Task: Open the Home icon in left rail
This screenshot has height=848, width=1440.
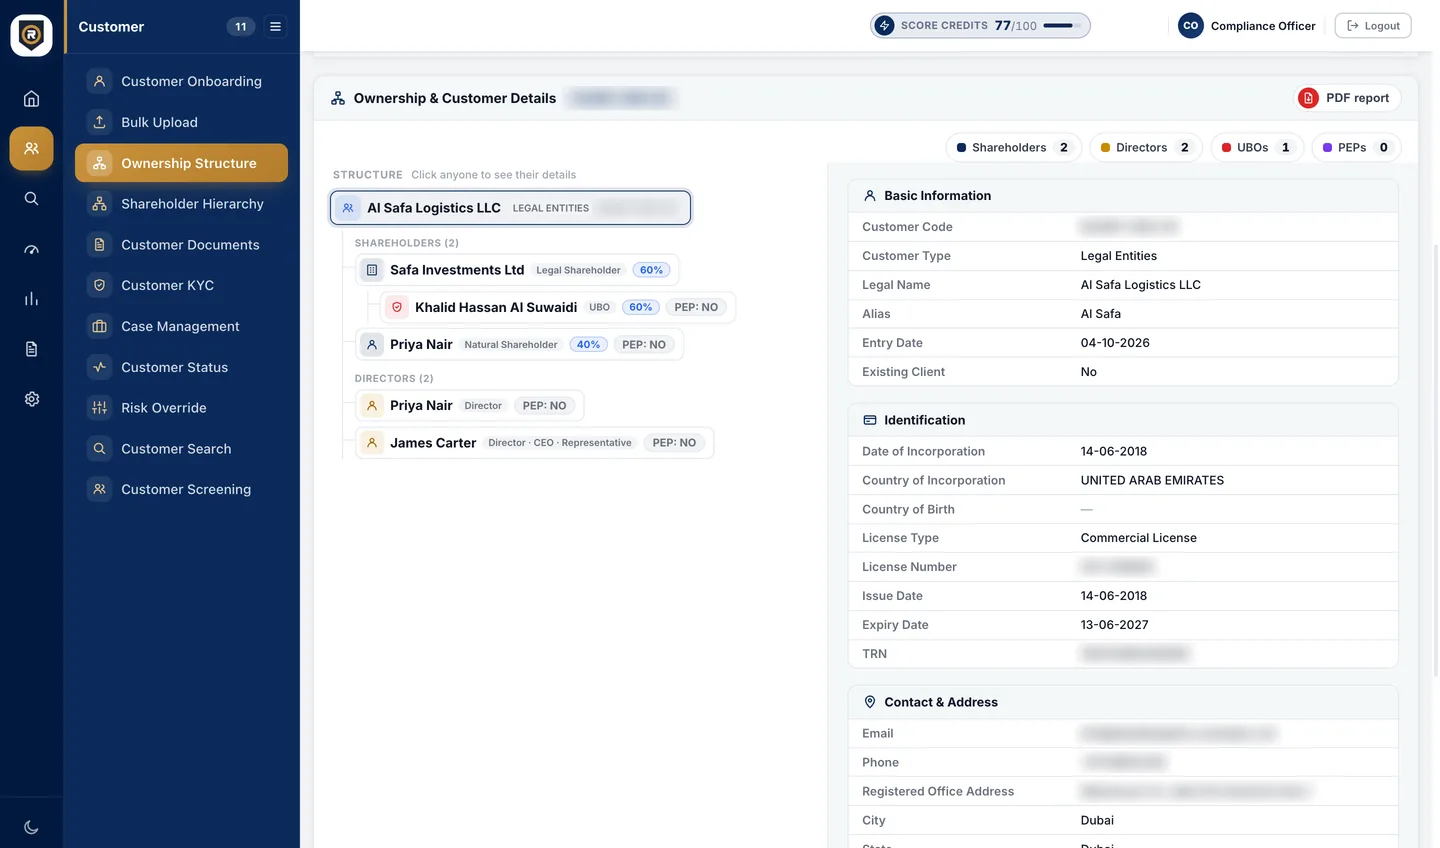Action: tap(31, 98)
